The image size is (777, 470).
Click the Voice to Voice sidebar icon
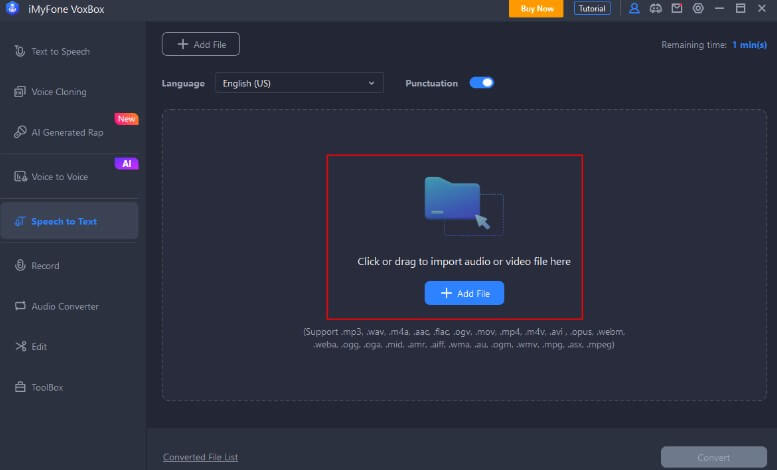click(20, 176)
